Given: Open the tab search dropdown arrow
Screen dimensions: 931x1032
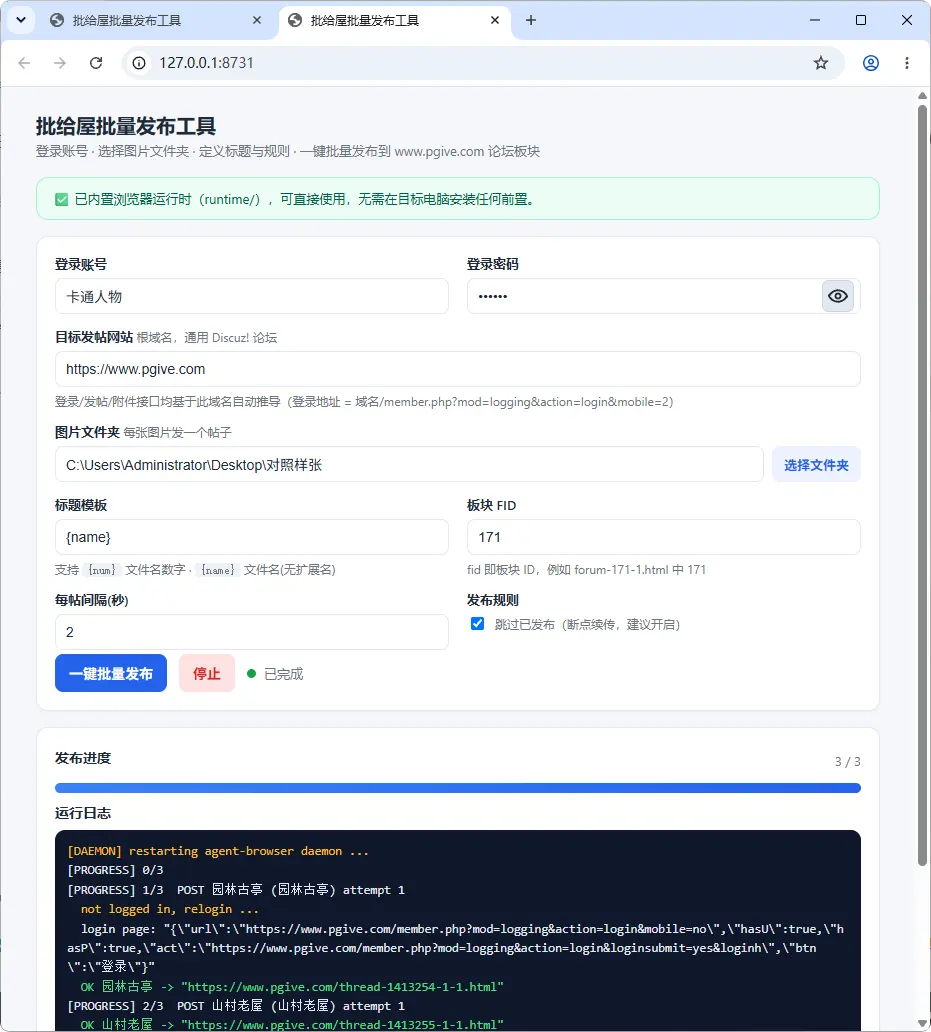Looking at the screenshot, I should (21, 20).
